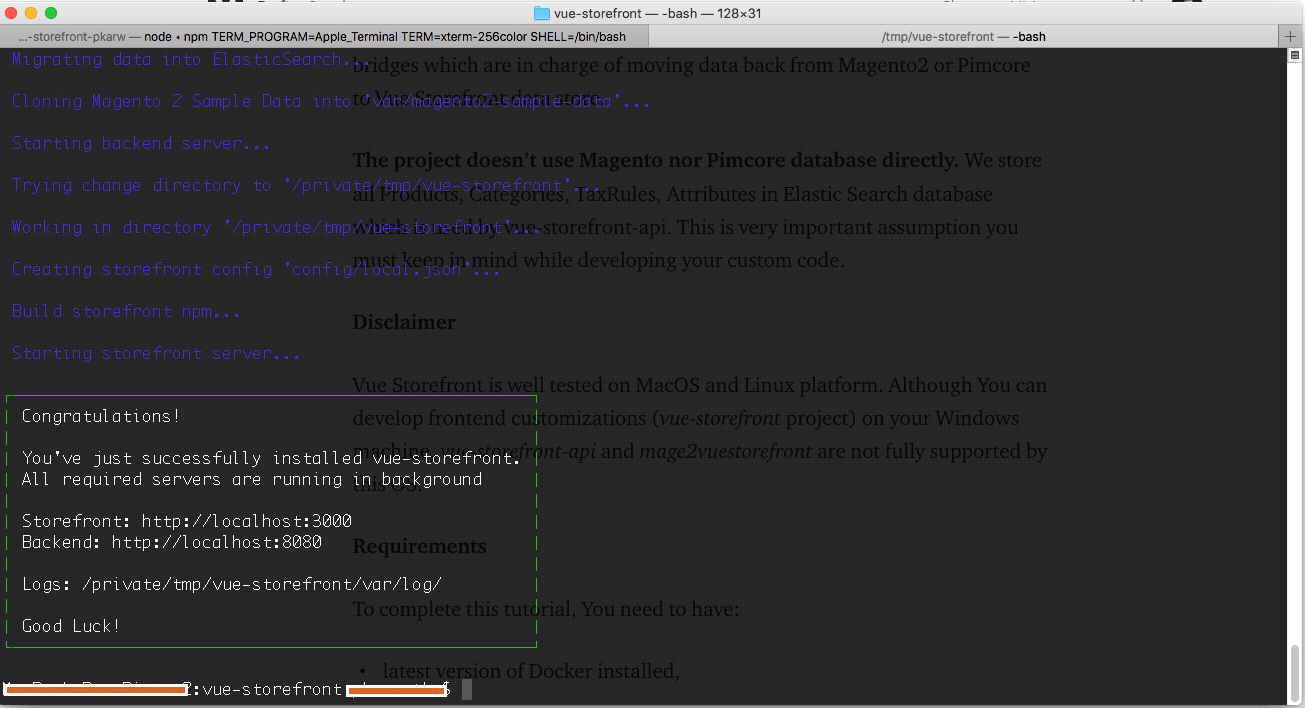
Task: Add a new terminal tab with plus button
Action: coord(1291,37)
